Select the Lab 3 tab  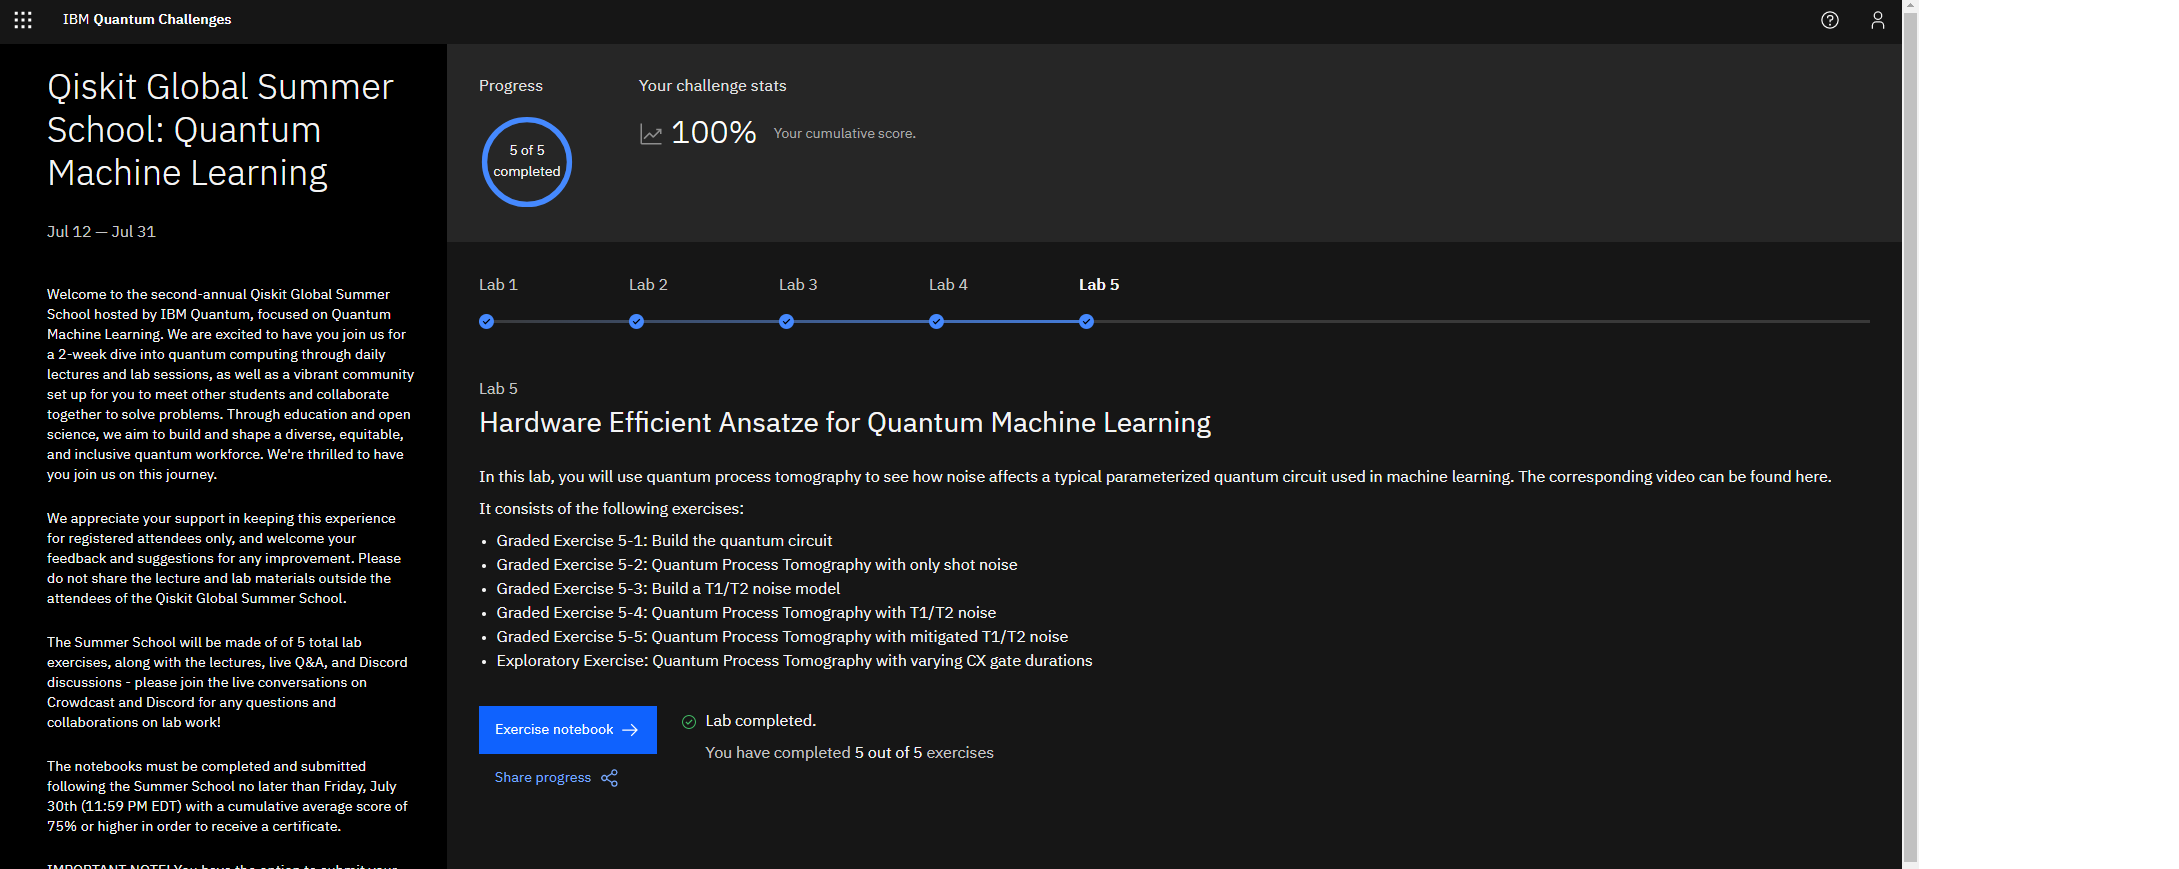click(798, 285)
